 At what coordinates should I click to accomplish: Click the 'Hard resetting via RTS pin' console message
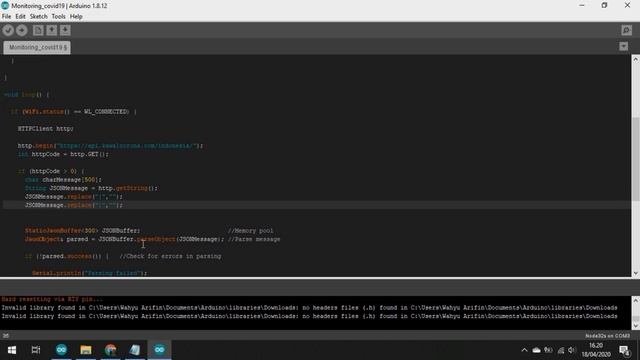pos(52,299)
